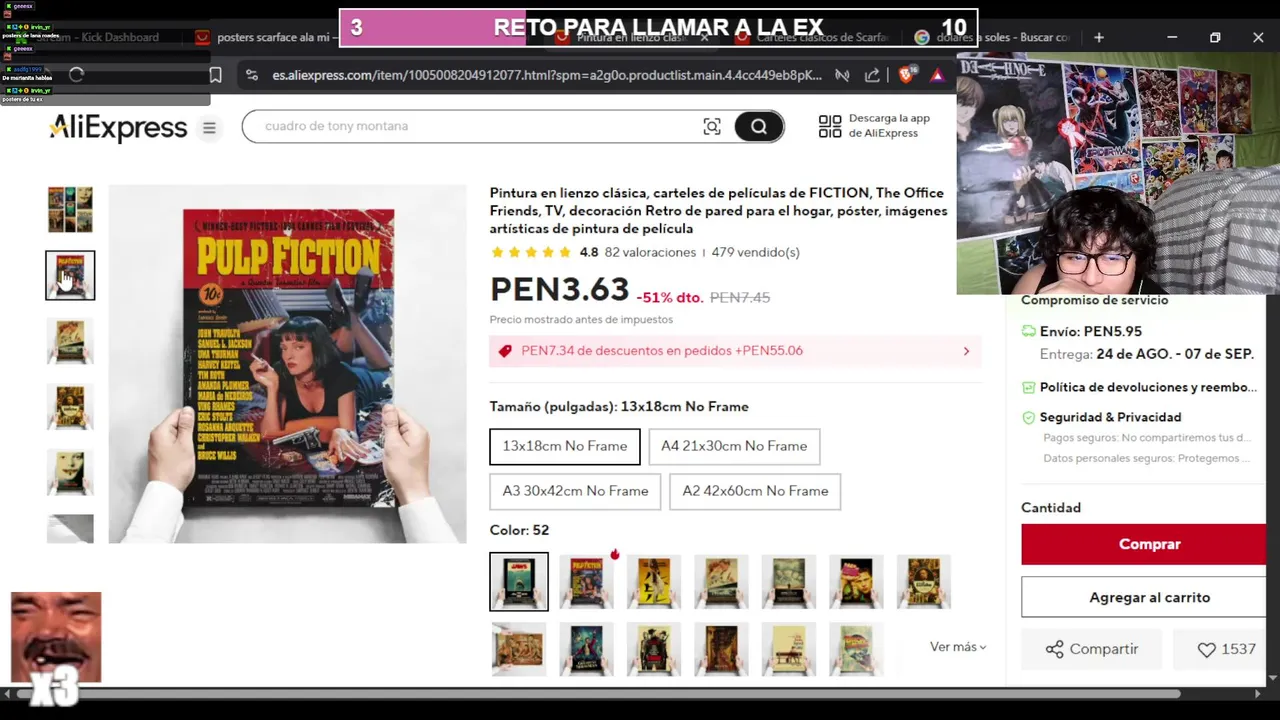
Task: Click the red tag discount icon
Action: click(505, 351)
